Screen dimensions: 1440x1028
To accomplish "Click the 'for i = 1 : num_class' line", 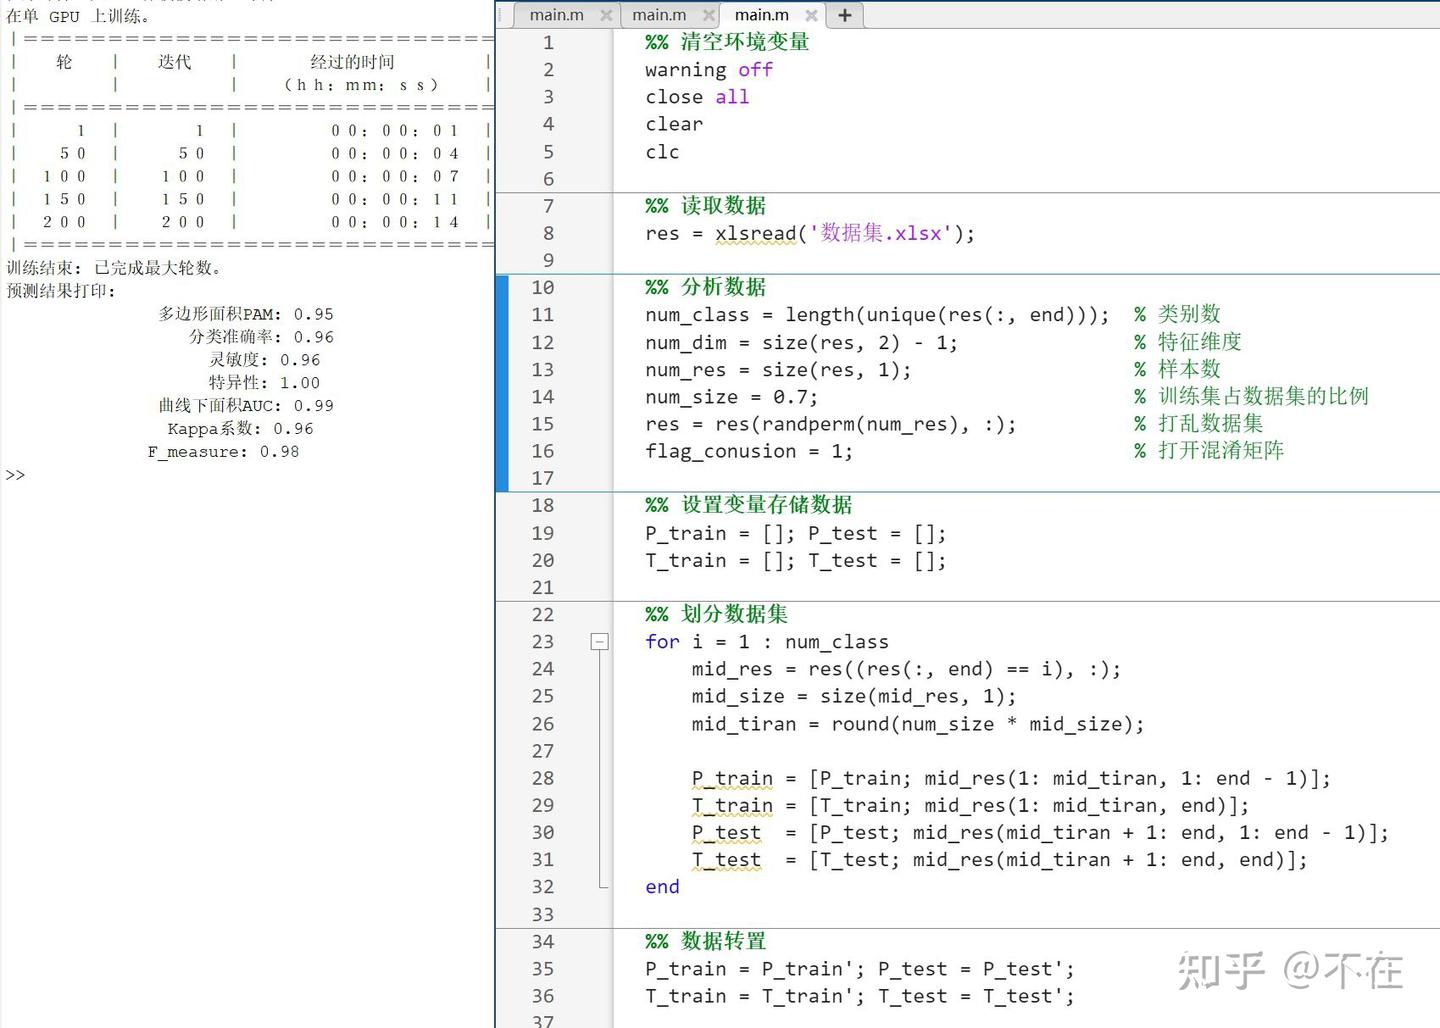I will tap(767, 642).
